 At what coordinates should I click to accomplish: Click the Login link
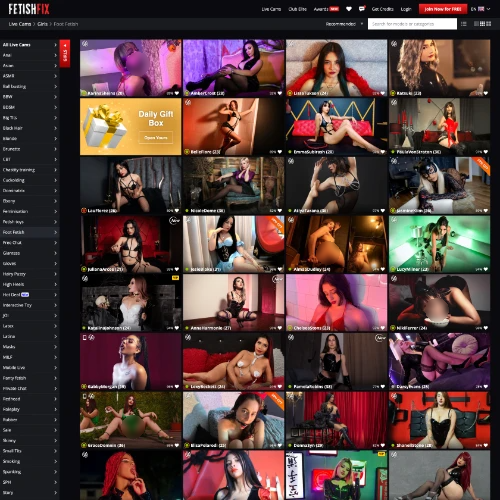click(406, 9)
